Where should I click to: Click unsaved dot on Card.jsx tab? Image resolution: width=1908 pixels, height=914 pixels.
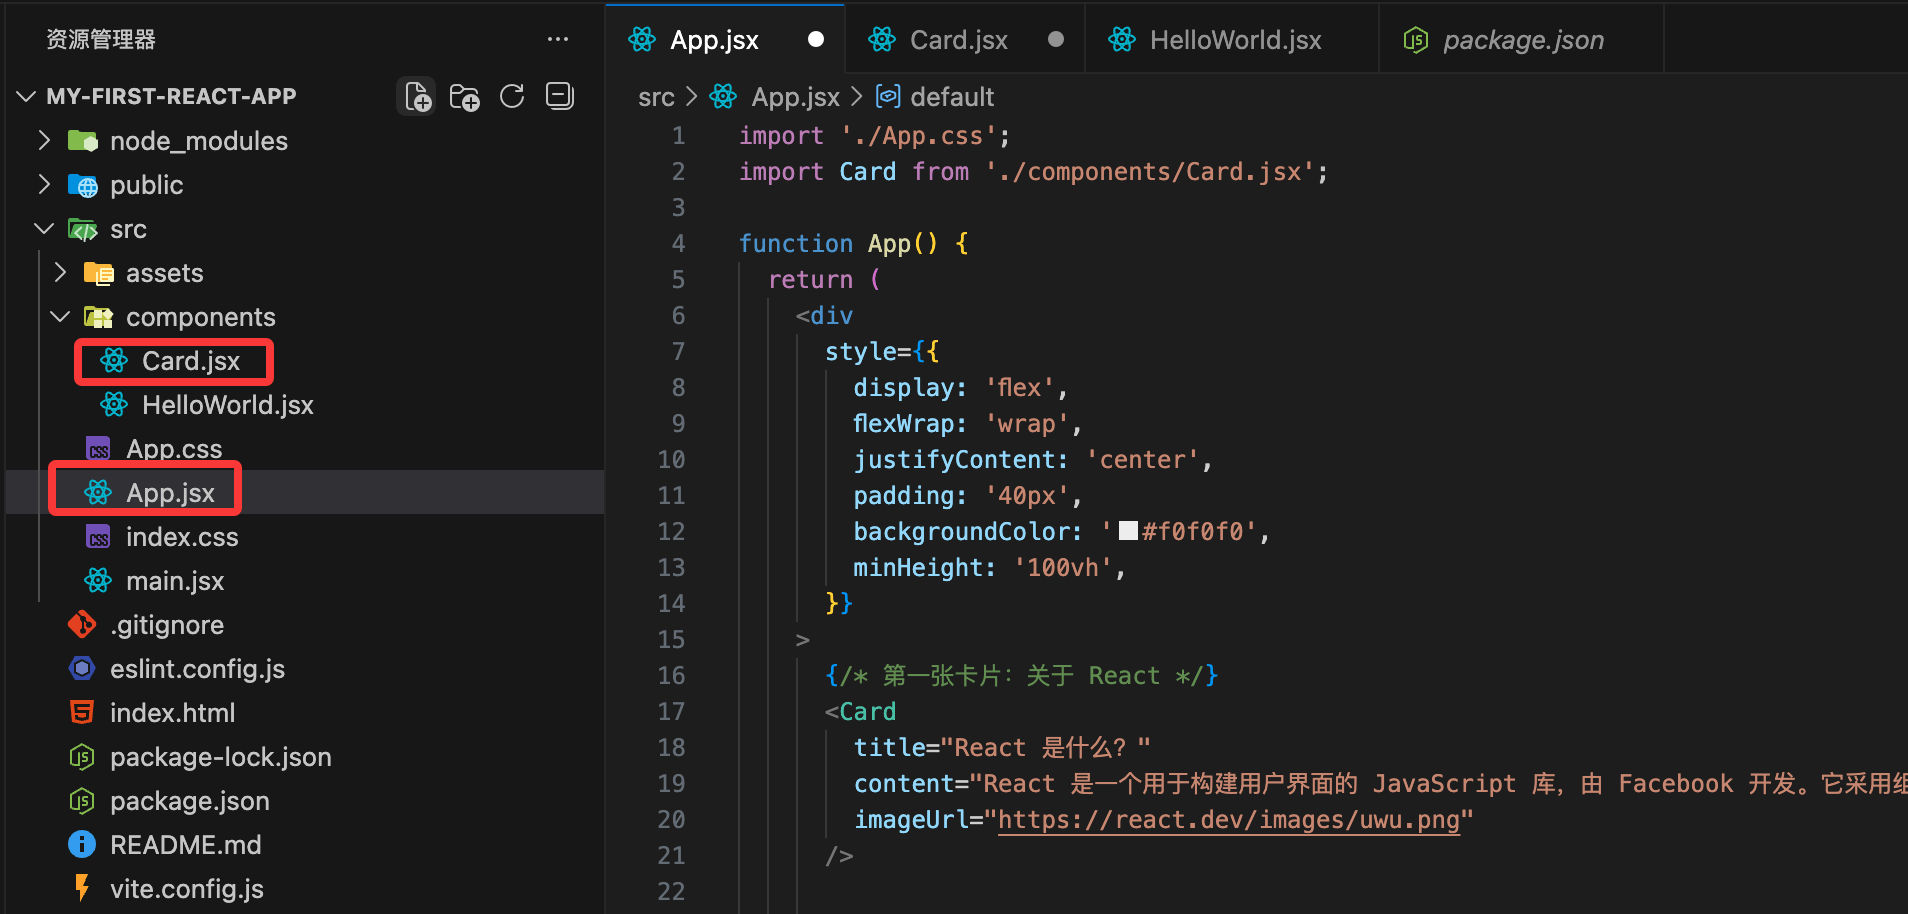pos(1055,40)
